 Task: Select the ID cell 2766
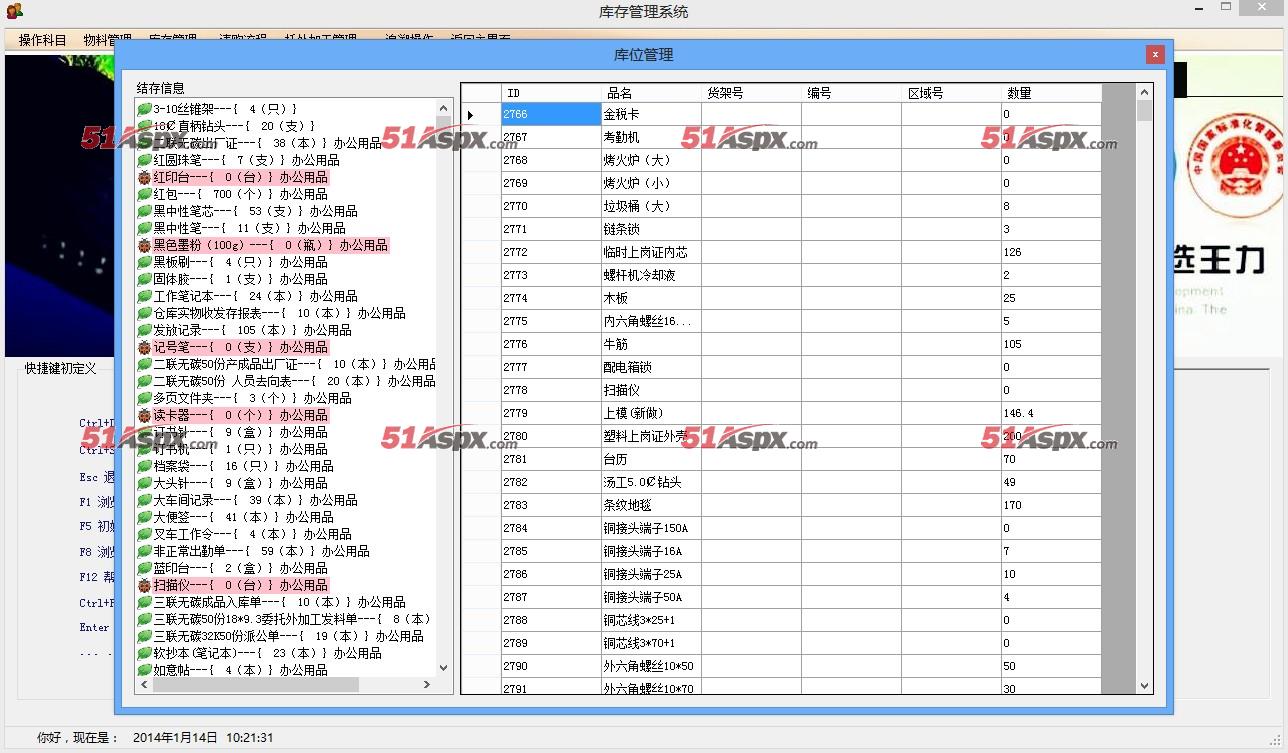click(x=551, y=114)
